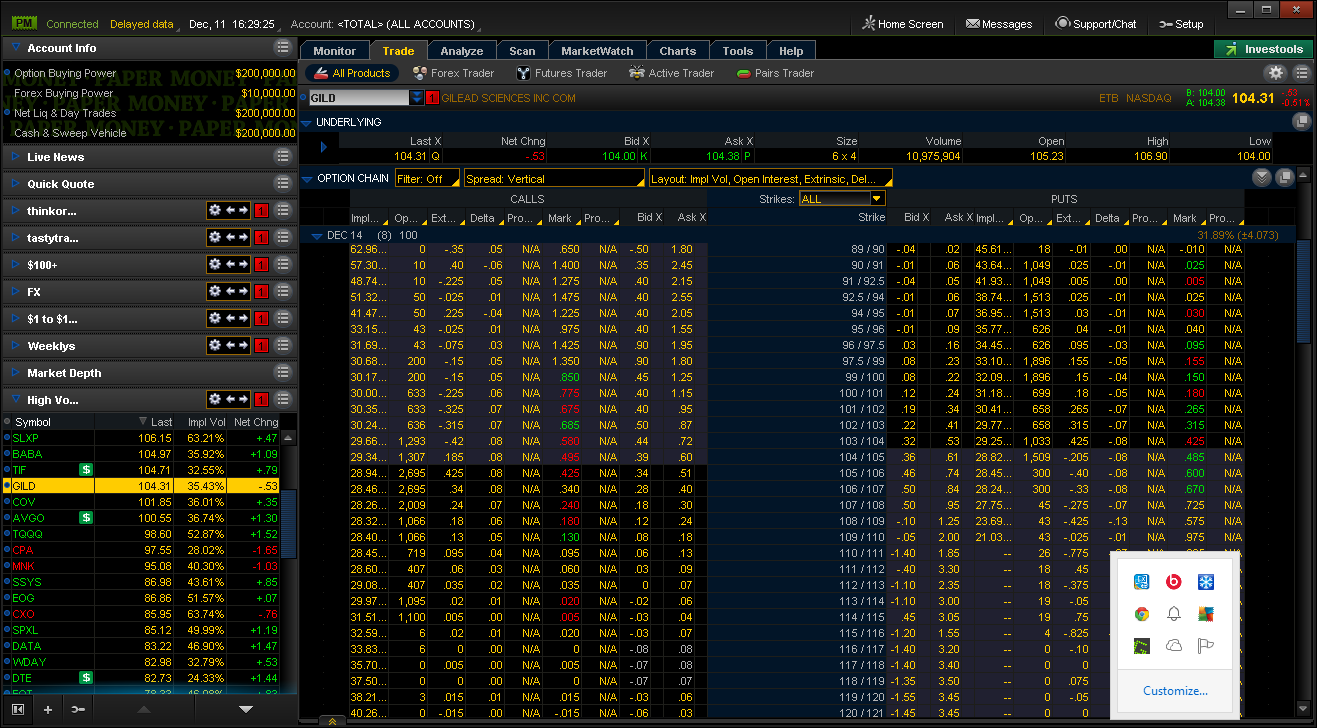Select the Pairs Trader sub-tab
The image size is (1317, 728).
point(776,73)
